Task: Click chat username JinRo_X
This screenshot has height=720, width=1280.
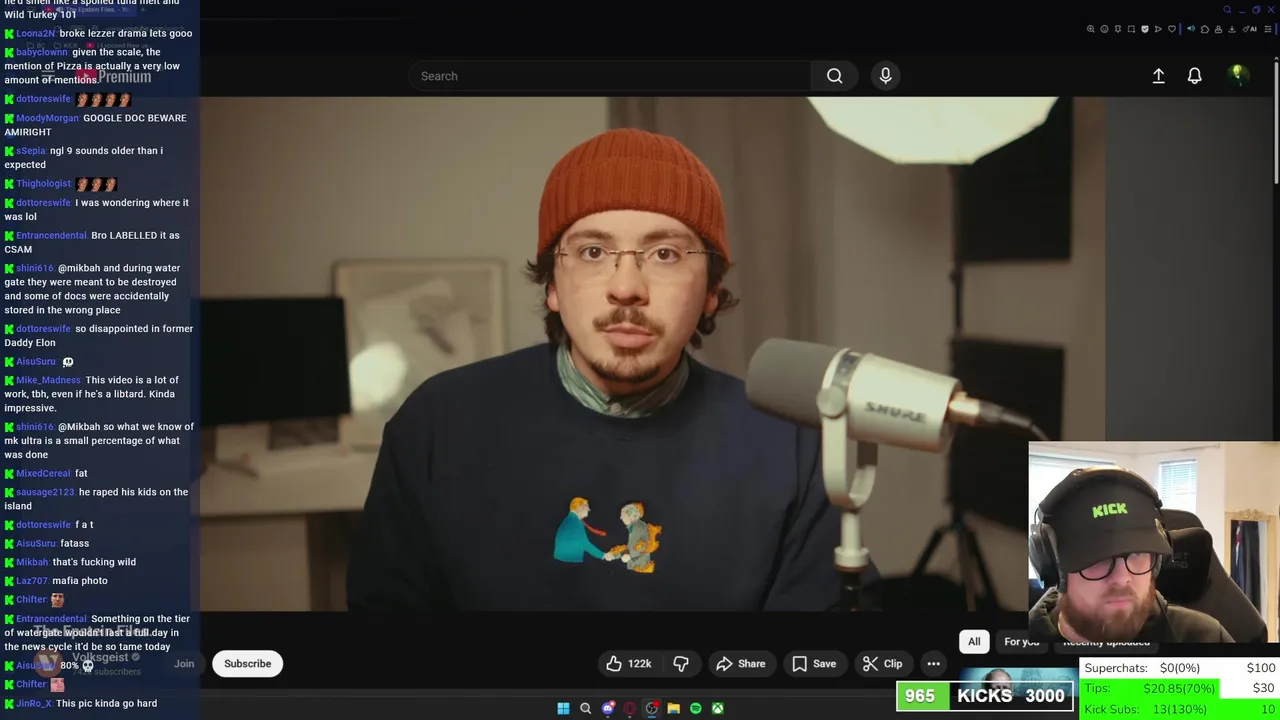Action: pos(34,704)
